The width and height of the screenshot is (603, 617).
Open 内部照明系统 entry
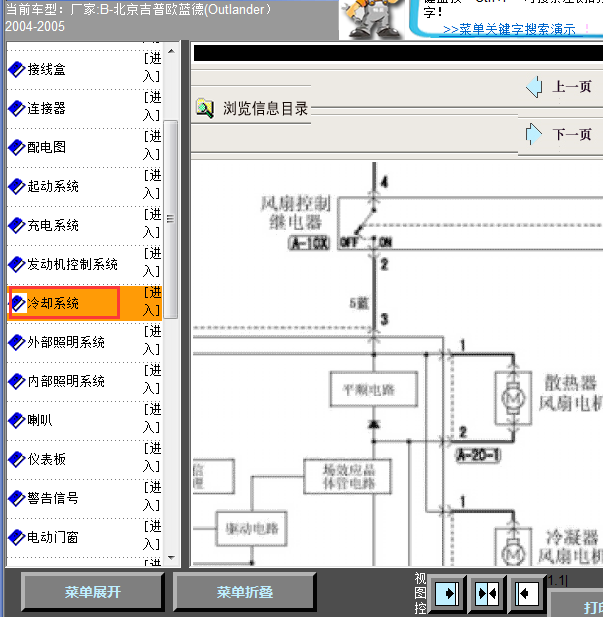click(66, 381)
